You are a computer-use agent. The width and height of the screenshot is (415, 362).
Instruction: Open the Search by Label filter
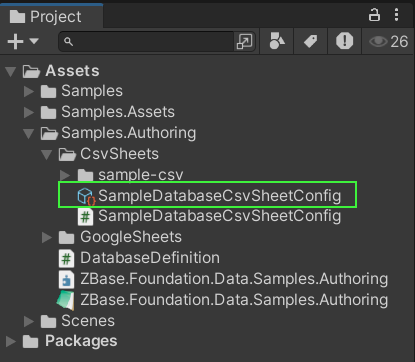pos(311,41)
